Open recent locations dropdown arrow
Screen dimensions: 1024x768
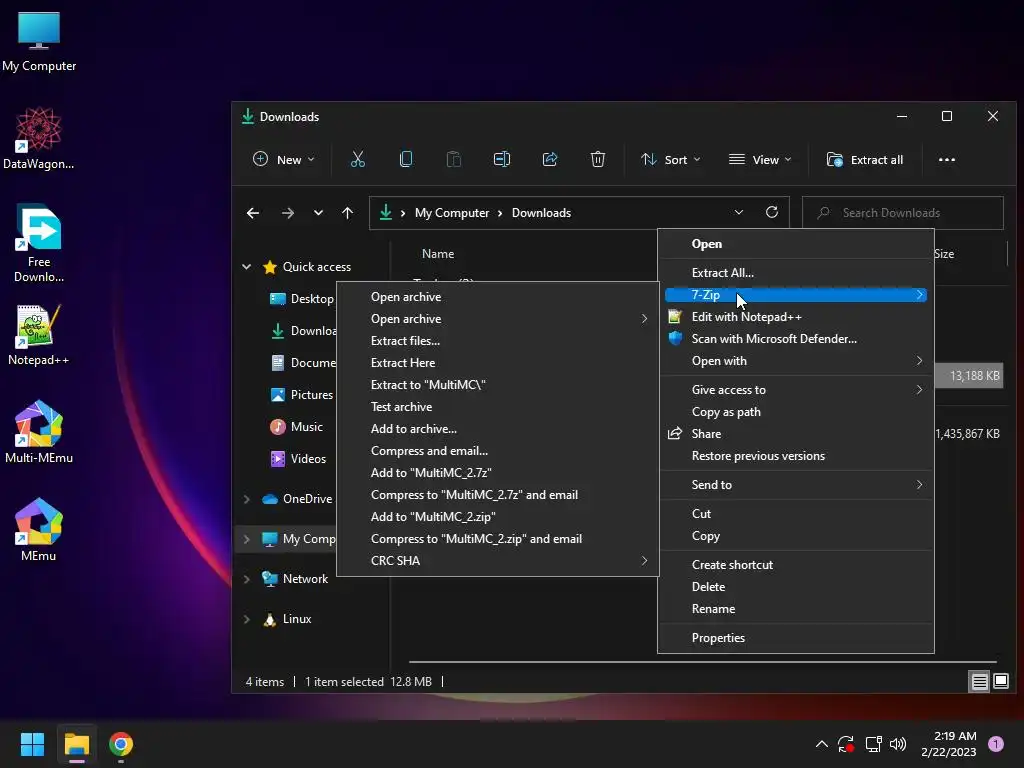318,213
